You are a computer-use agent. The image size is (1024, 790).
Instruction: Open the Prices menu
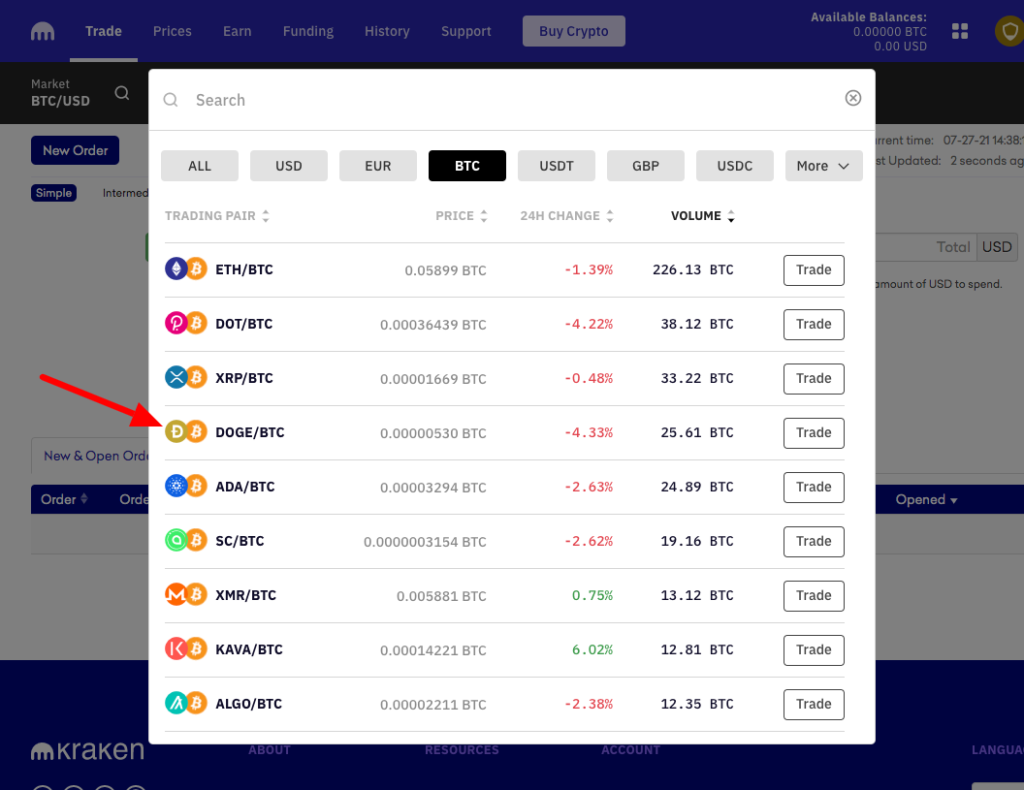[x=172, y=31]
